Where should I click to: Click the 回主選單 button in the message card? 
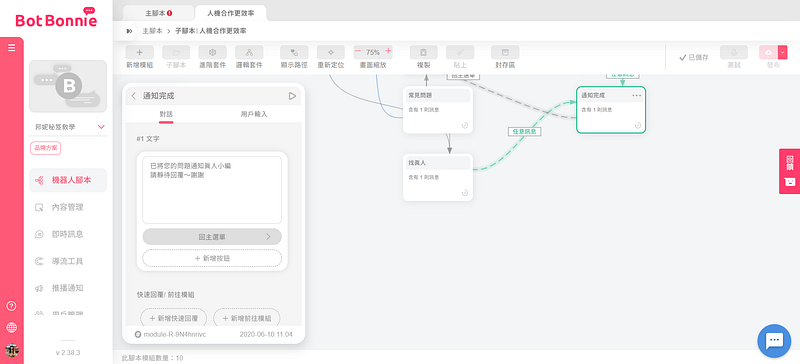coord(212,237)
